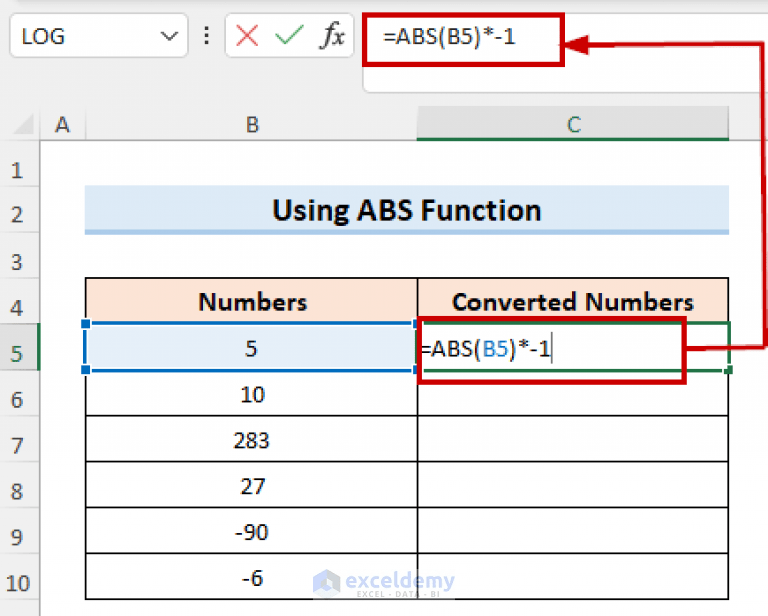Click cell B5 containing 5
Screen dimensions: 768x616
pyautogui.click(x=251, y=348)
